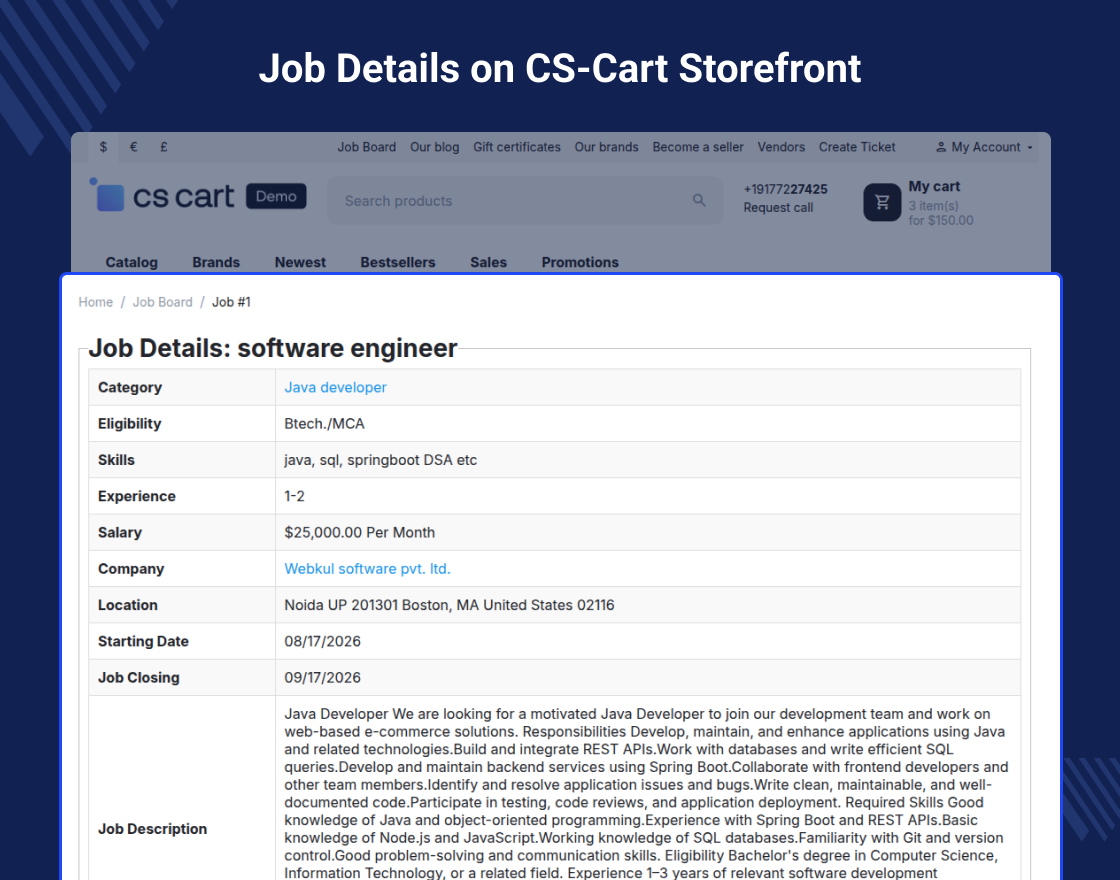Click the phone number +19177227425
The height and width of the screenshot is (880, 1120).
(785, 189)
